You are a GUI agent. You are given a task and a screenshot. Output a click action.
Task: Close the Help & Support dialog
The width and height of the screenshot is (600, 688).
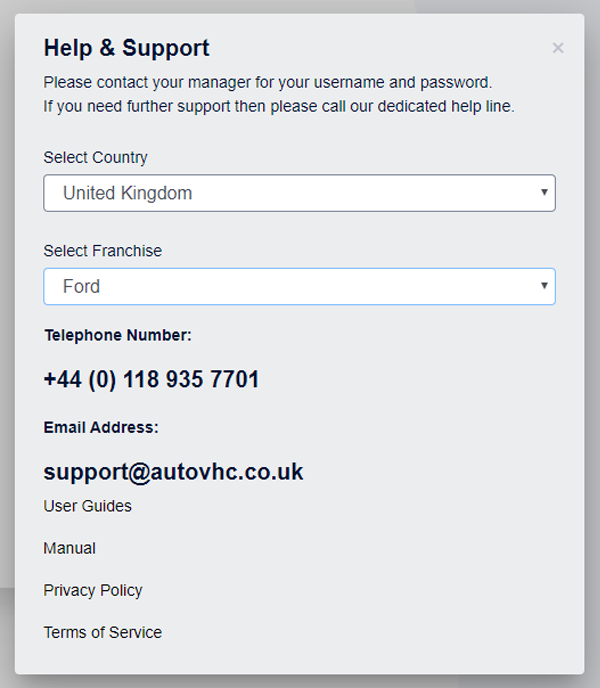(x=558, y=48)
